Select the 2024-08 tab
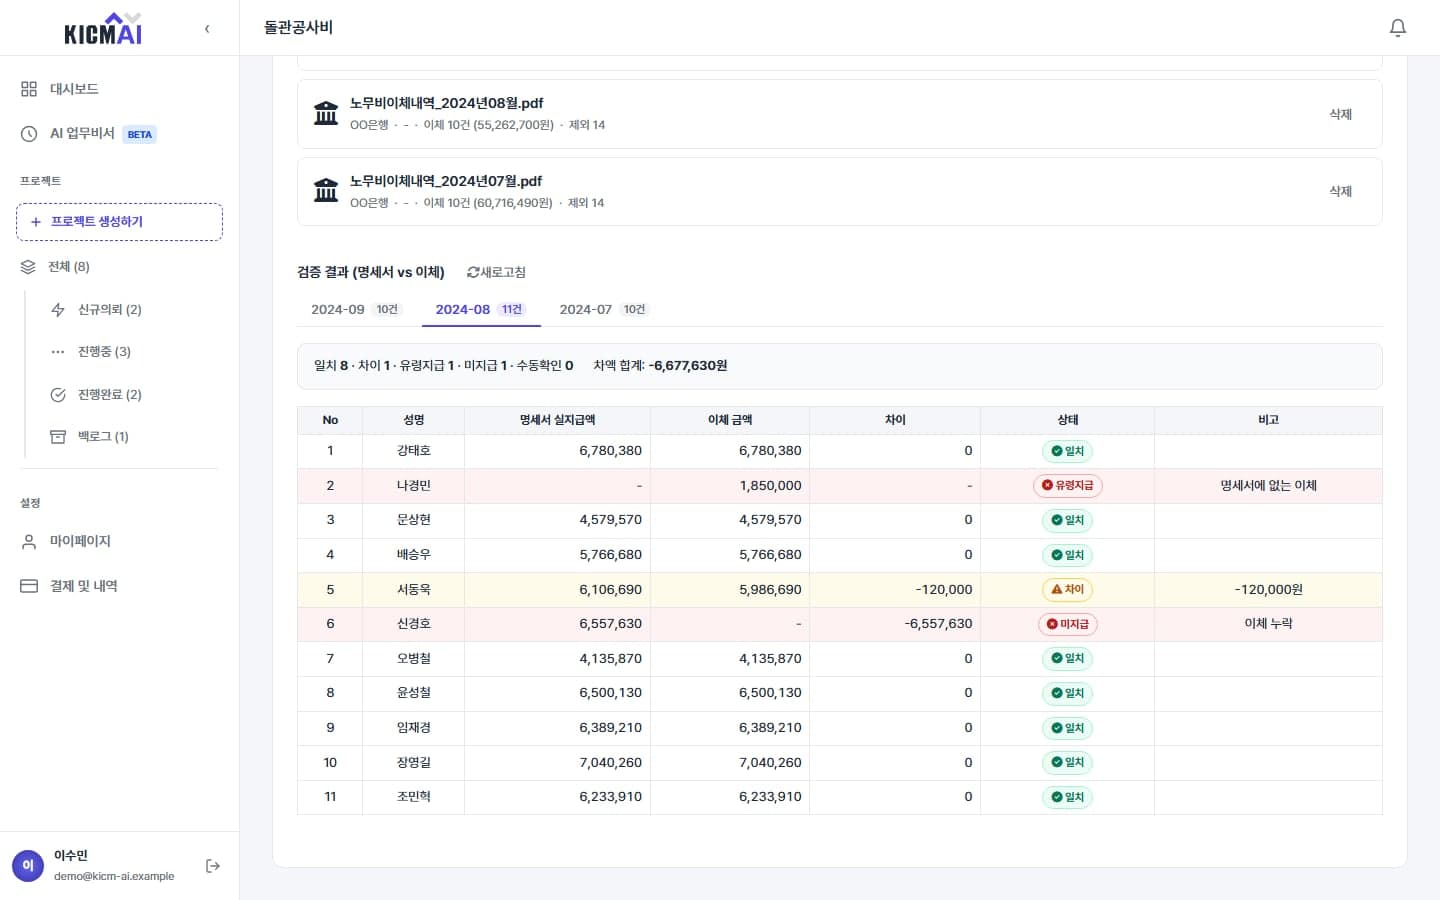The height and width of the screenshot is (900, 1440). point(481,310)
